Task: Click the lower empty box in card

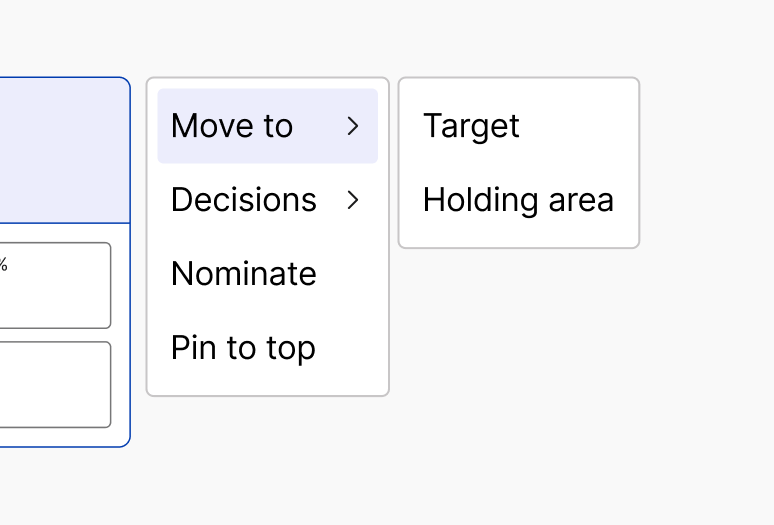Action: (55, 384)
